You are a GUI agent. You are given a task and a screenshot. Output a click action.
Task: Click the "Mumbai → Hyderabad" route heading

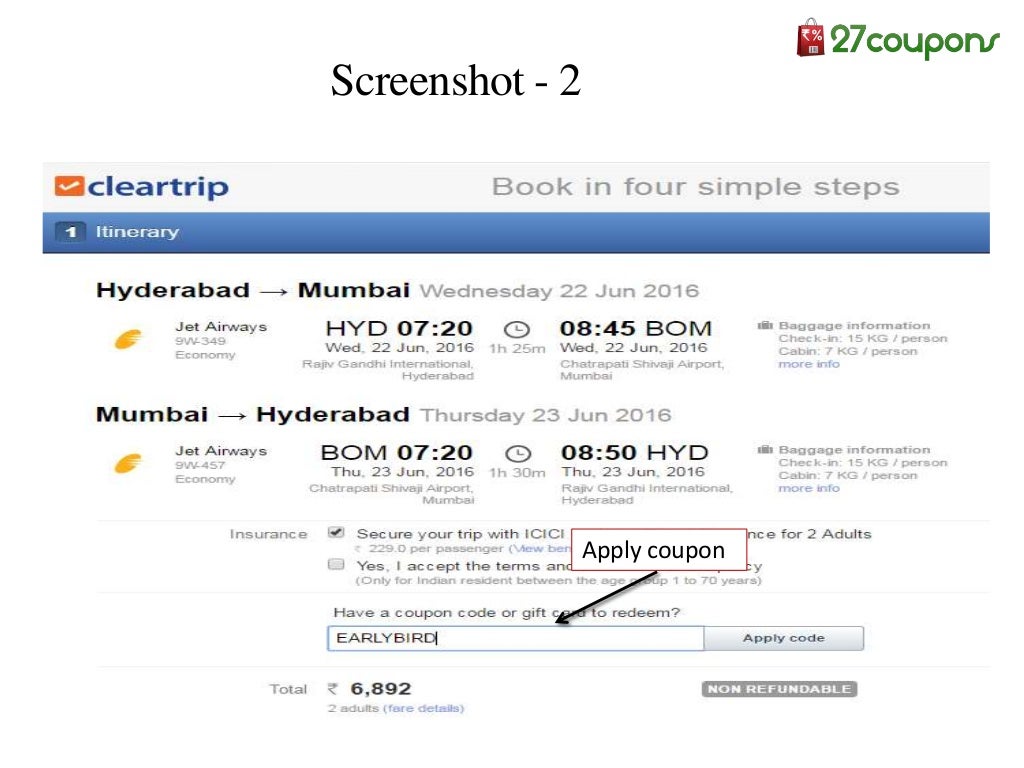coord(253,414)
